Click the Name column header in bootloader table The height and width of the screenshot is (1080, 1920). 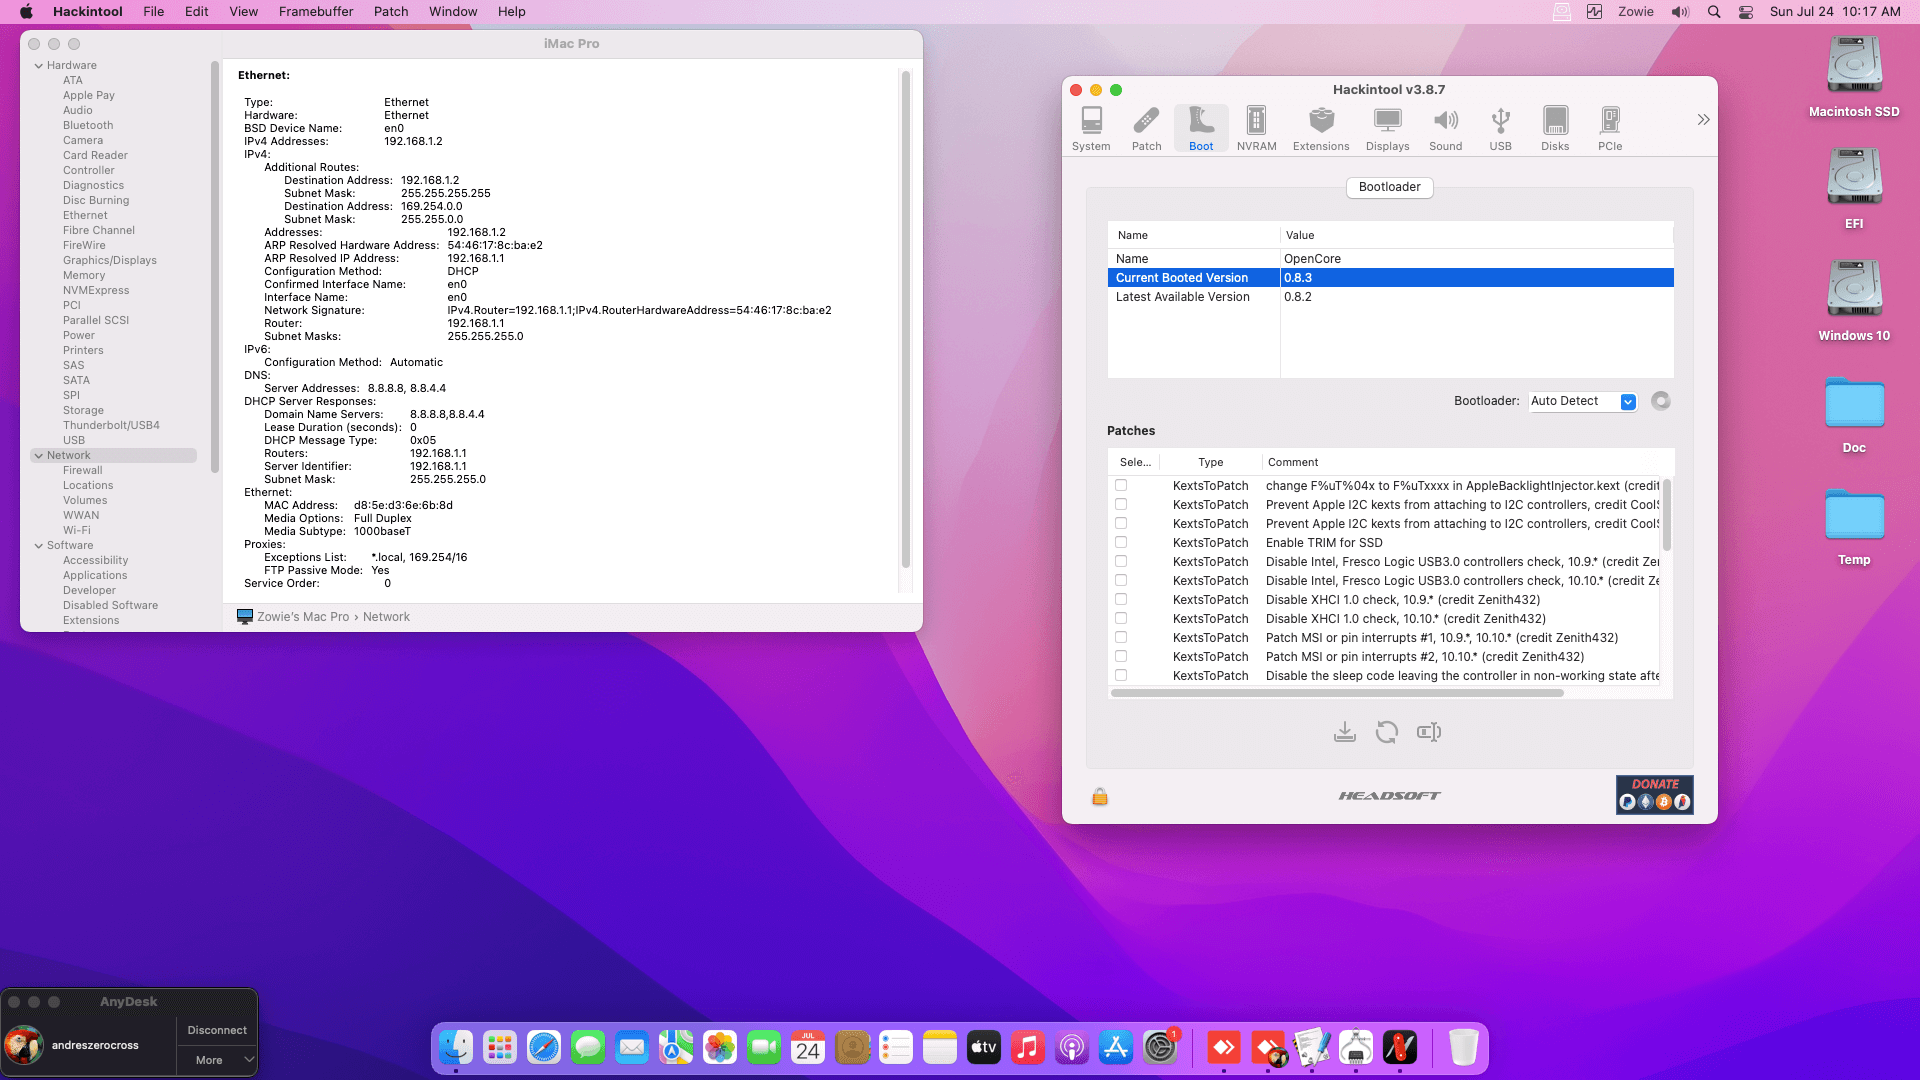(x=1194, y=235)
